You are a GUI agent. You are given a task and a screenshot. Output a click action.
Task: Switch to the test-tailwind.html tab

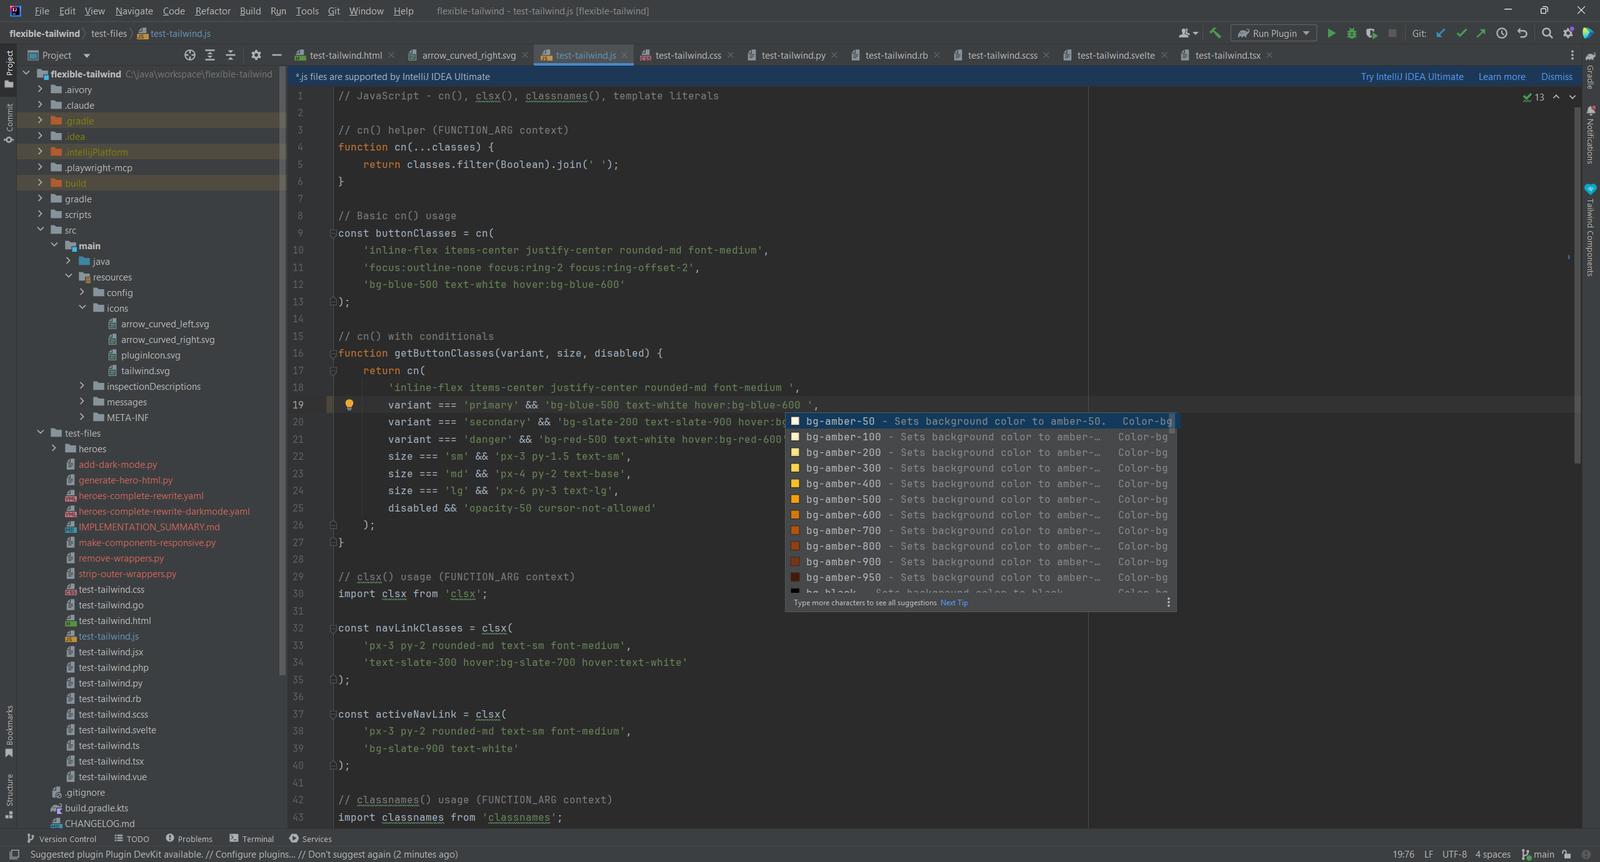click(345, 55)
